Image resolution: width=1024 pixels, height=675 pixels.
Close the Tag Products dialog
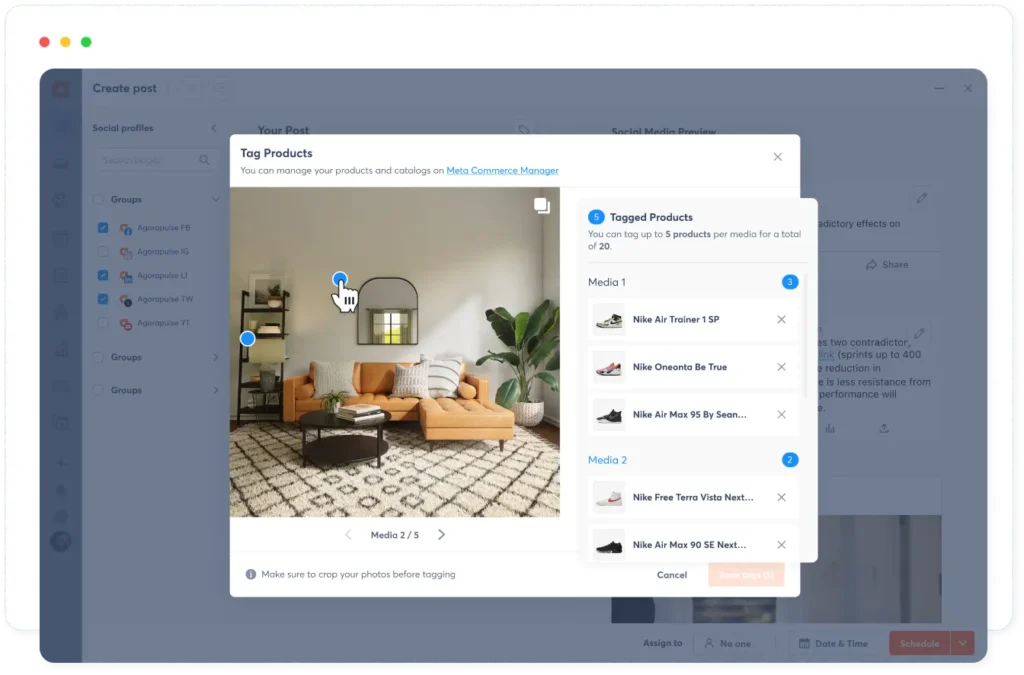point(777,157)
